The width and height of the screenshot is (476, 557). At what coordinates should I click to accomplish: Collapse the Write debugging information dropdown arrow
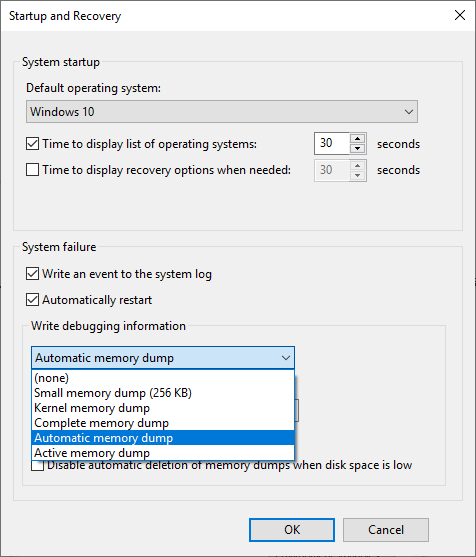(286, 358)
